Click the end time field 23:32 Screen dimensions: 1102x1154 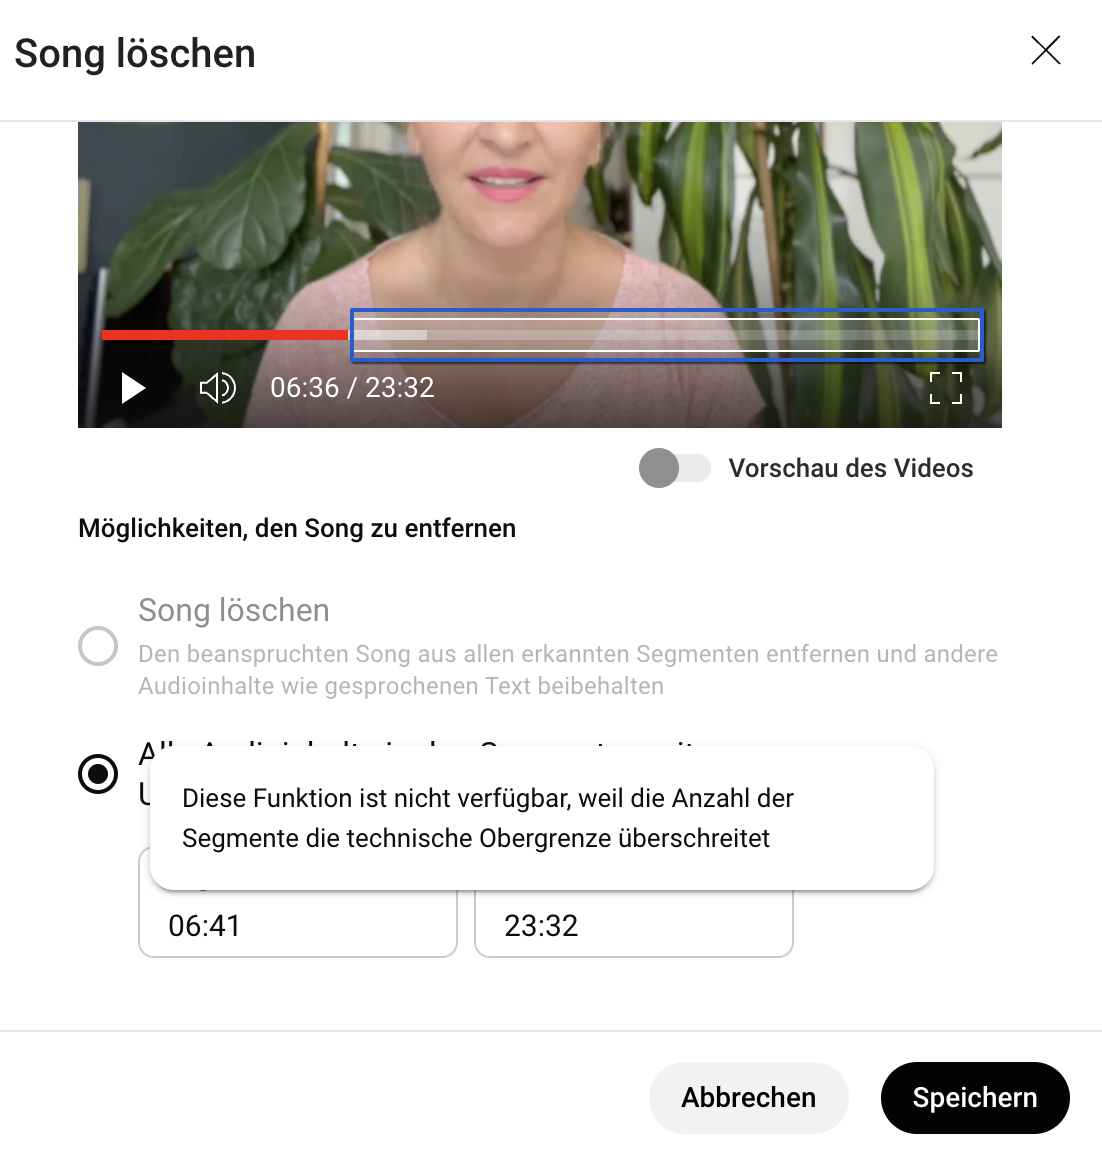click(x=634, y=924)
